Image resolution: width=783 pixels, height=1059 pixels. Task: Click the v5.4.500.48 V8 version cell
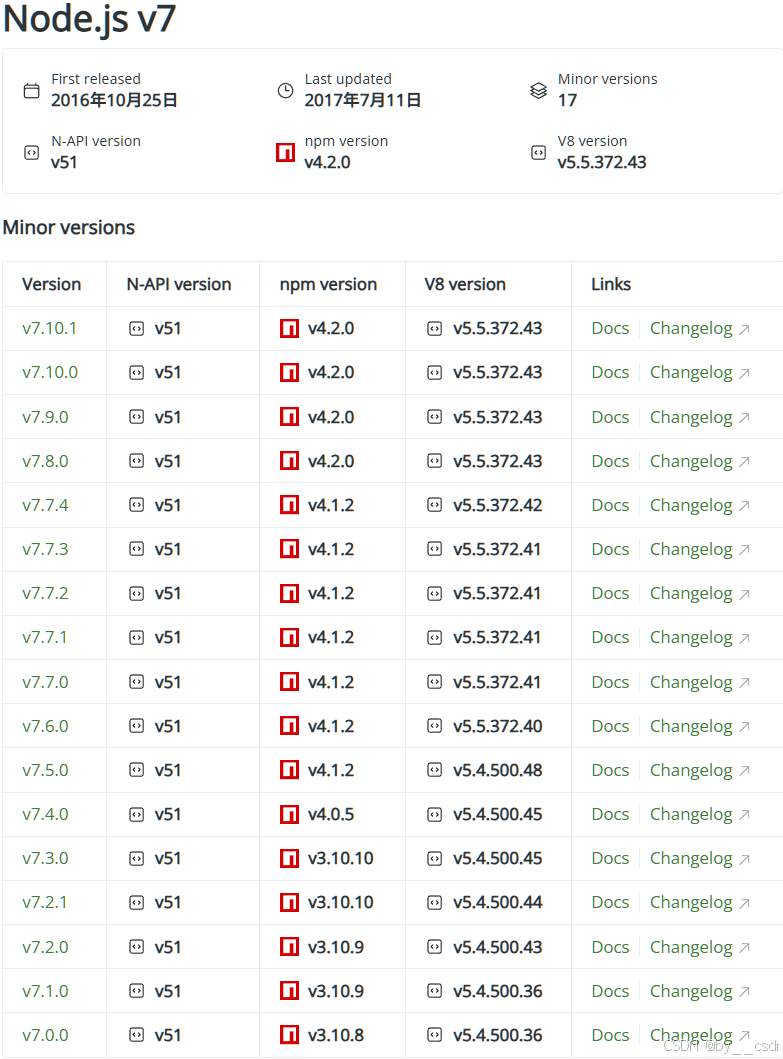coord(498,771)
